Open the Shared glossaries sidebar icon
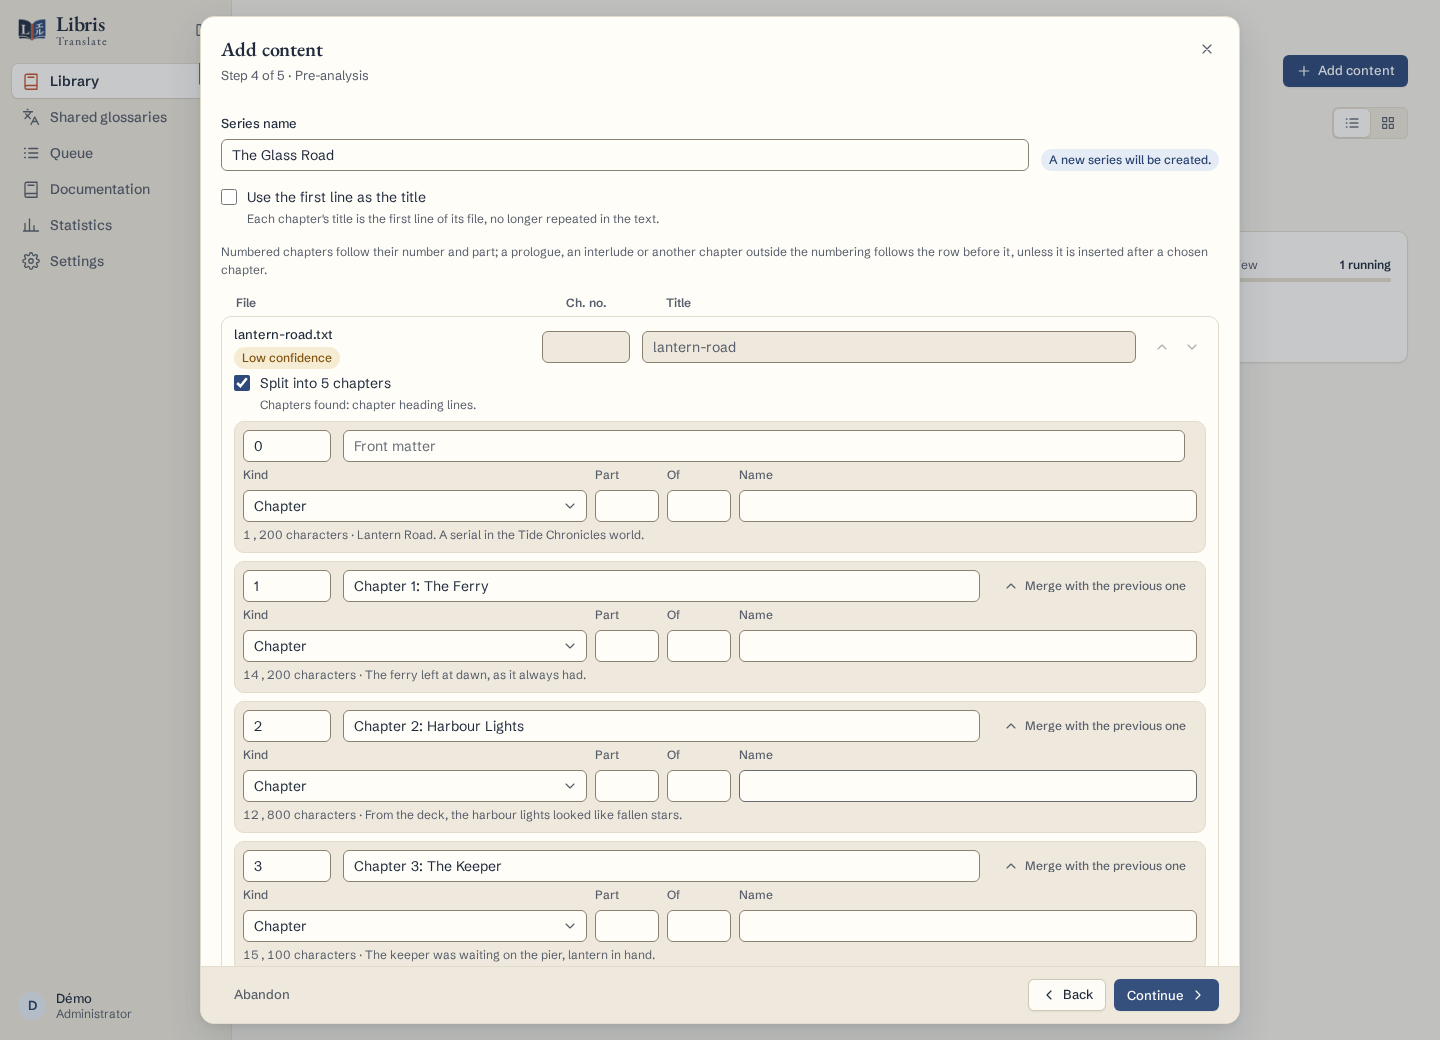This screenshot has width=1440, height=1040. pos(31,117)
